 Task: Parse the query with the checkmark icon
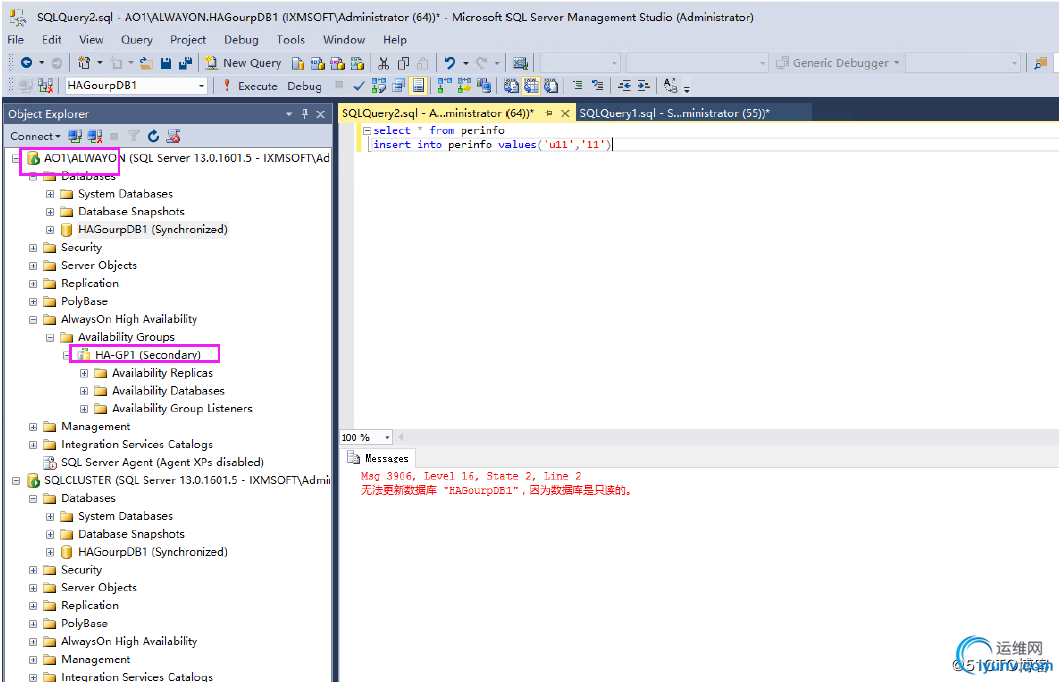click(x=359, y=86)
